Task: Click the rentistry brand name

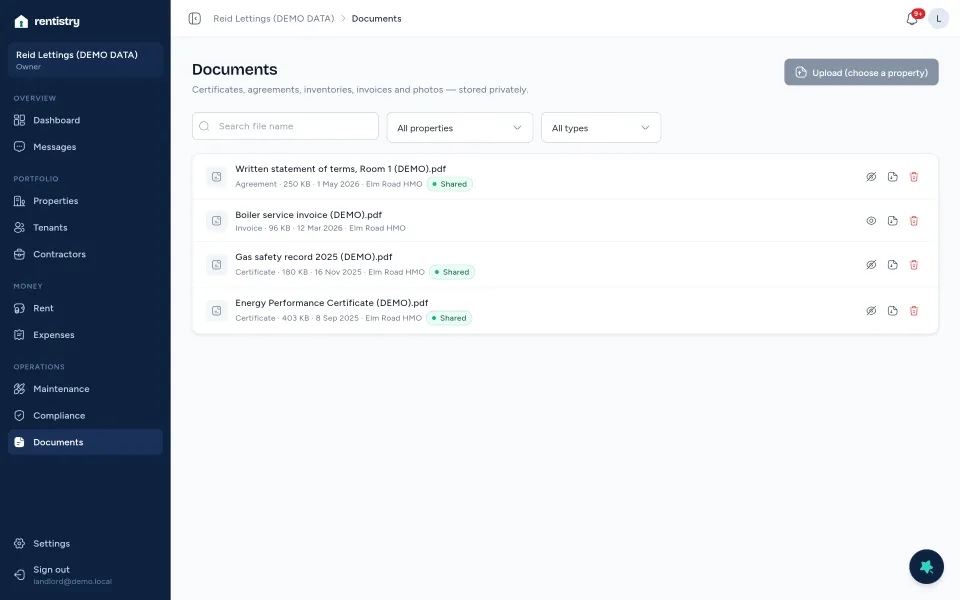Action: point(57,21)
